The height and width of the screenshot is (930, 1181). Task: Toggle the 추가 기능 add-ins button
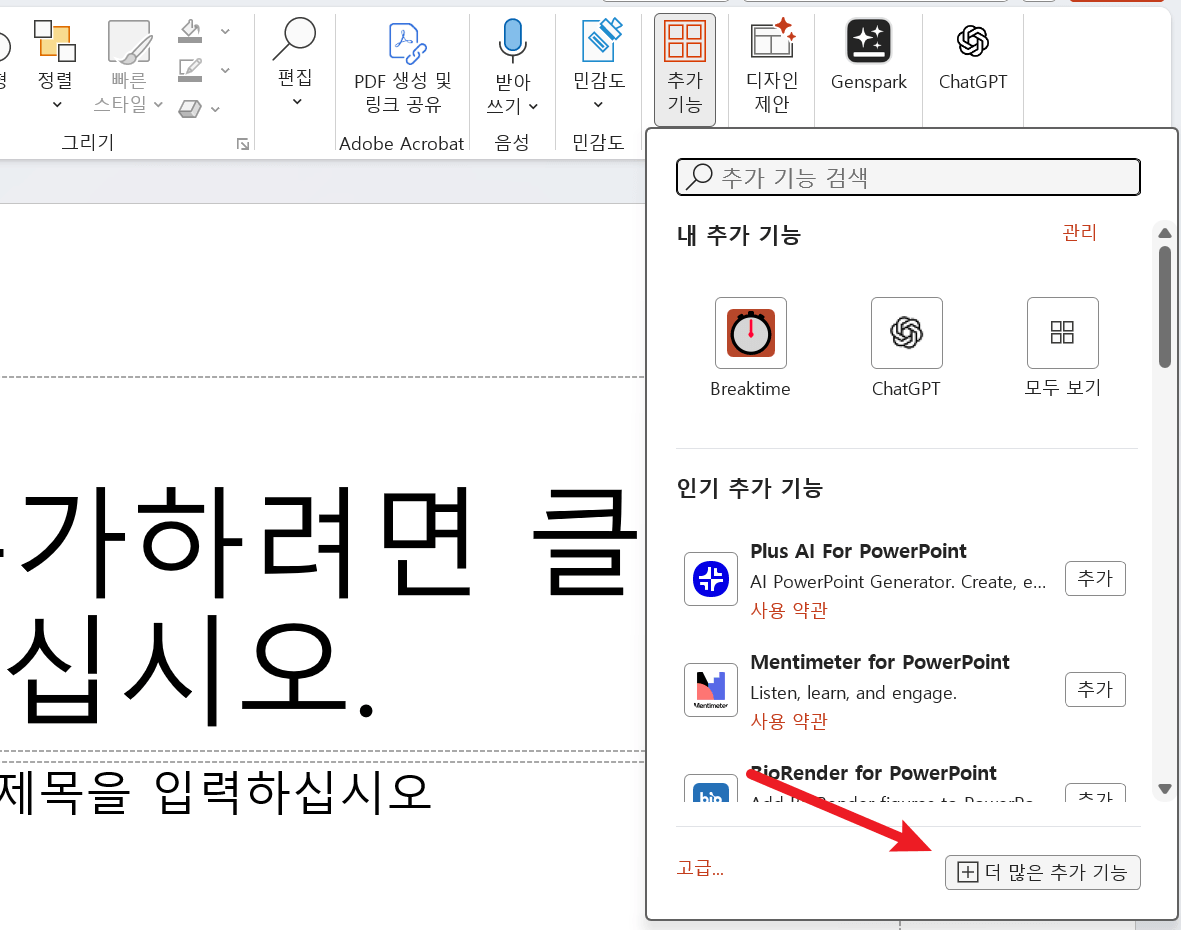(x=685, y=69)
